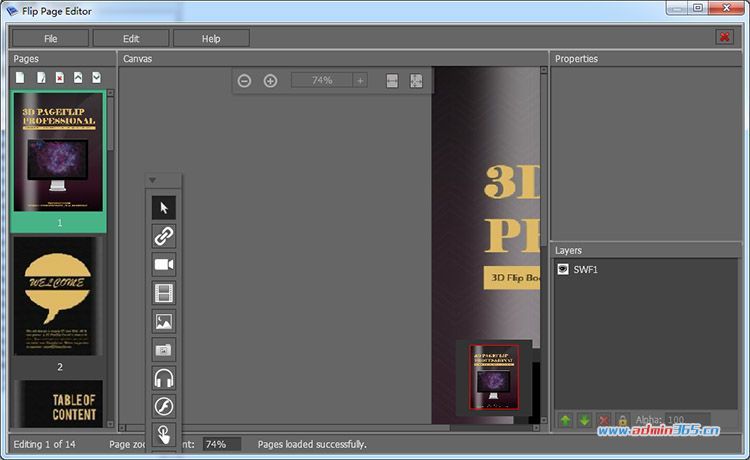Click "Pages loaded successfully." status message
The height and width of the screenshot is (460, 750).
312,444
